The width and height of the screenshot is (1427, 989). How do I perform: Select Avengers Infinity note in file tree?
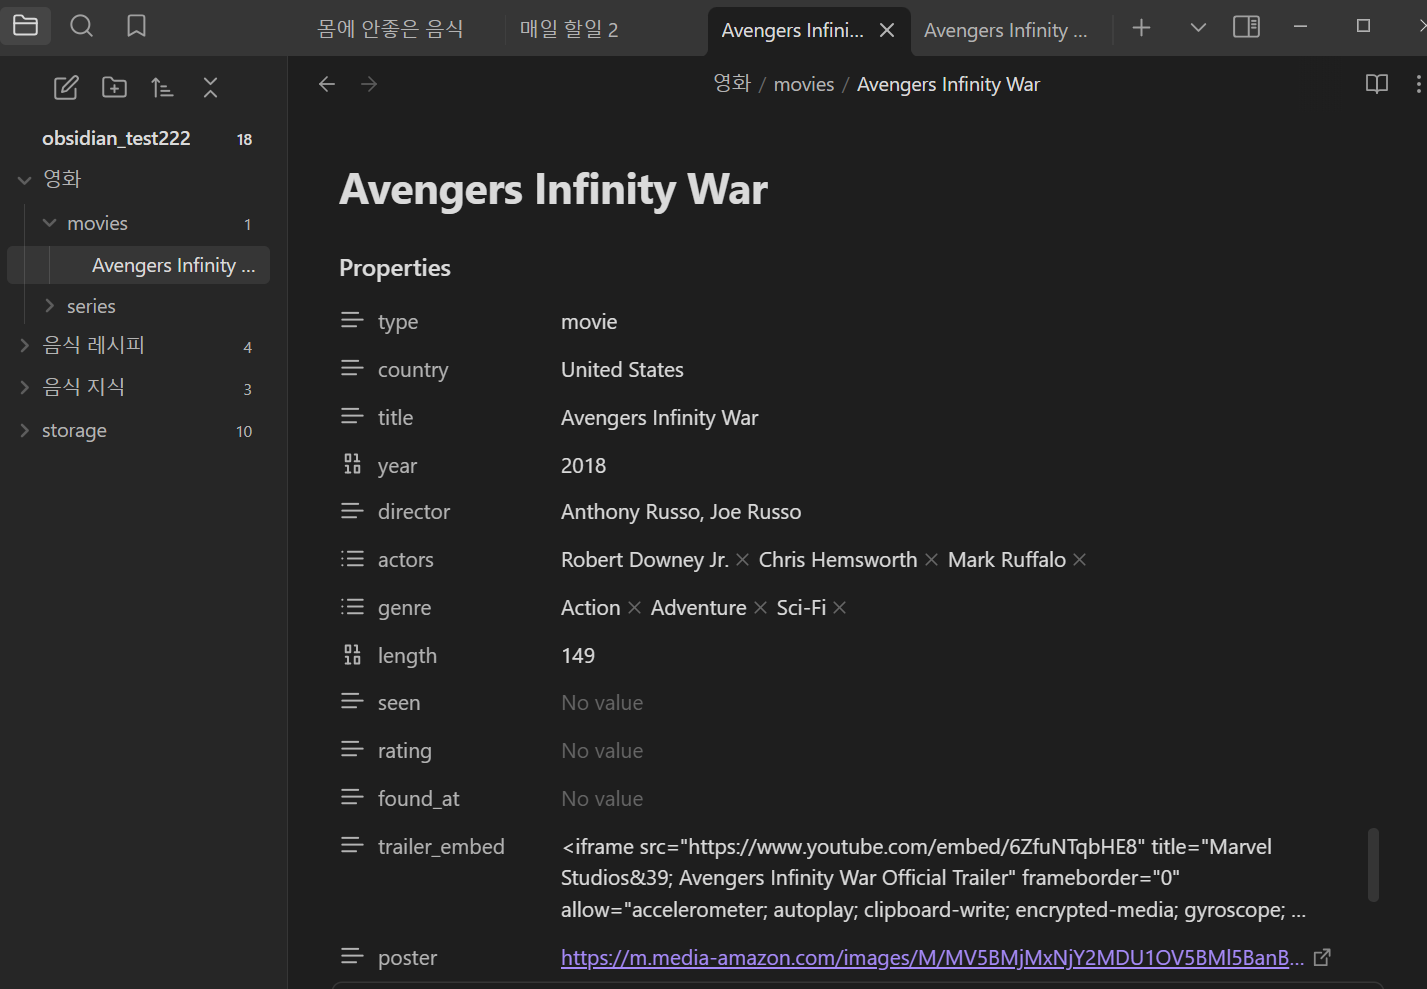pos(139,265)
